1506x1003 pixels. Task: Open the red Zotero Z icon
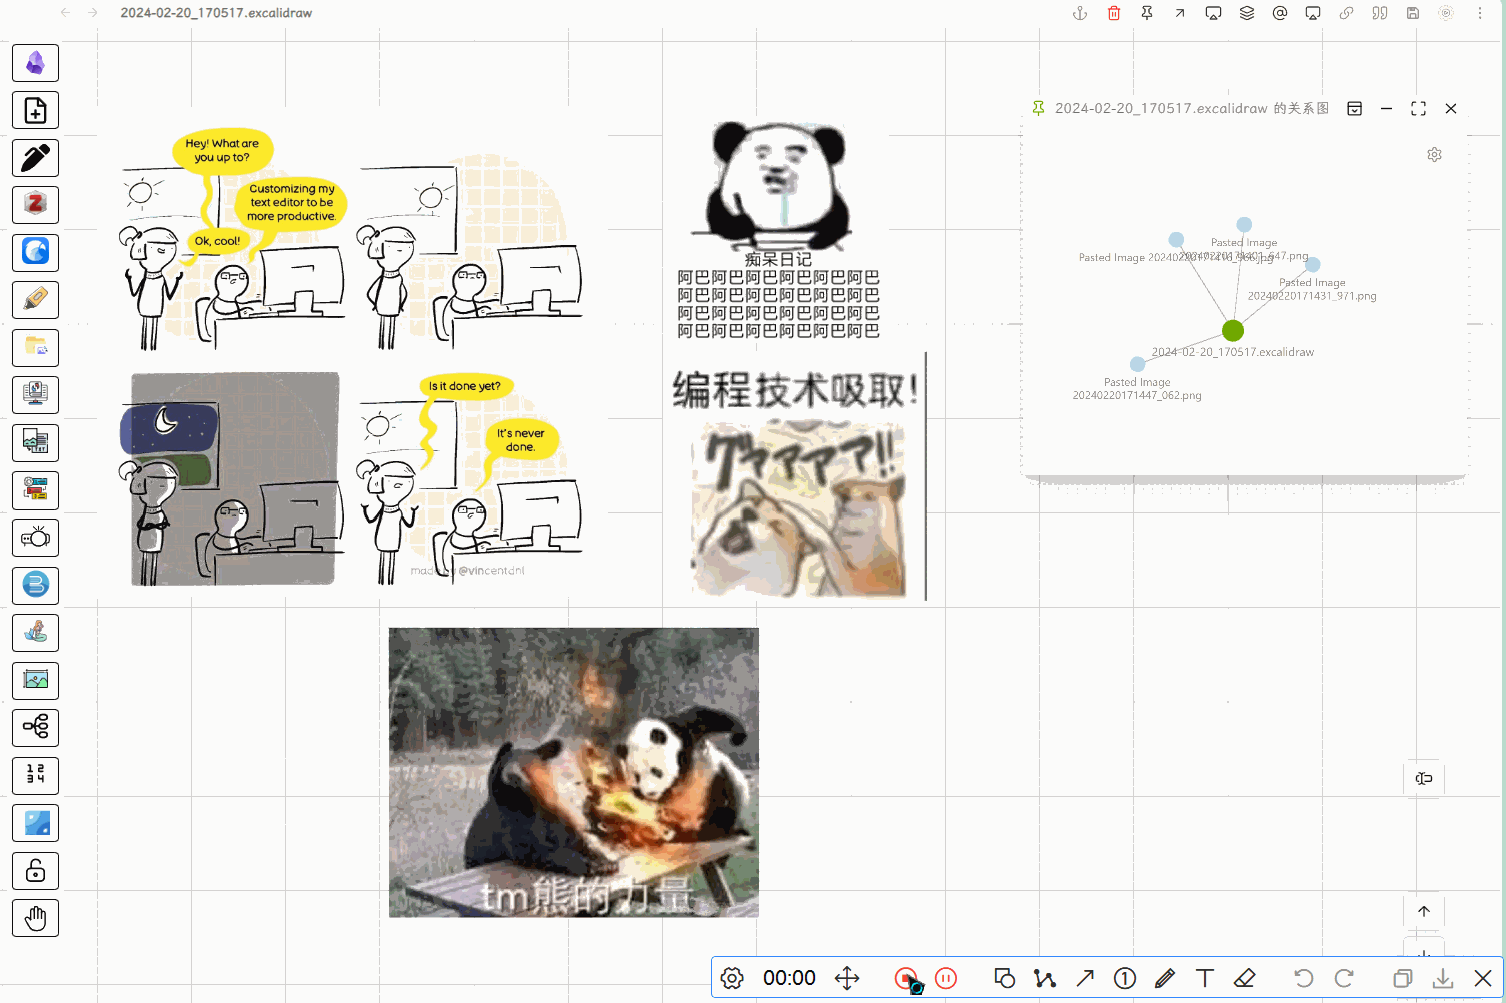35,205
